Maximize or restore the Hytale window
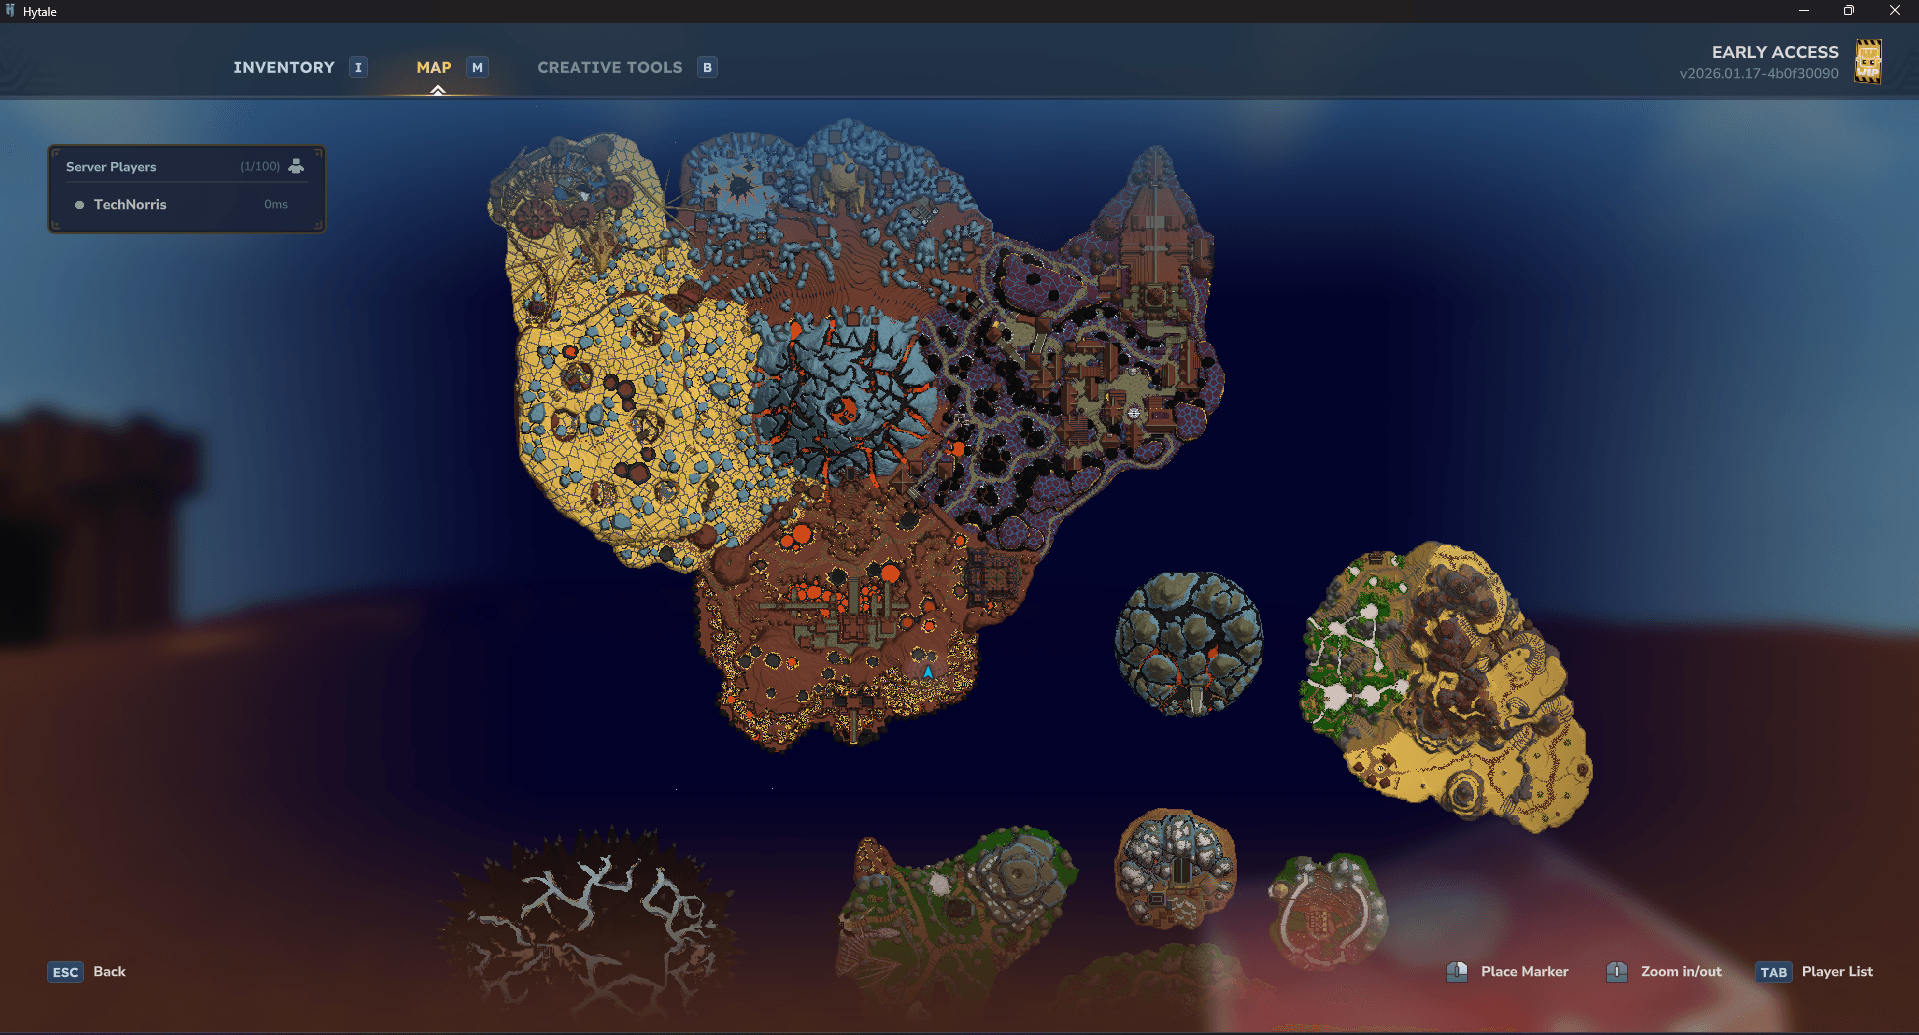1919x1035 pixels. point(1848,11)
